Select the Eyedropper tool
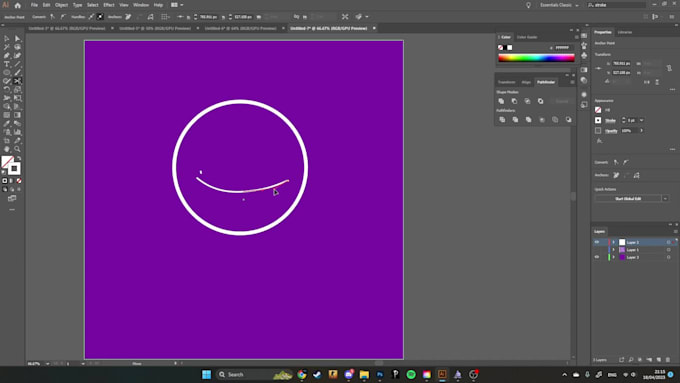This screenshot has width=680, height=383. coord(7,124)
